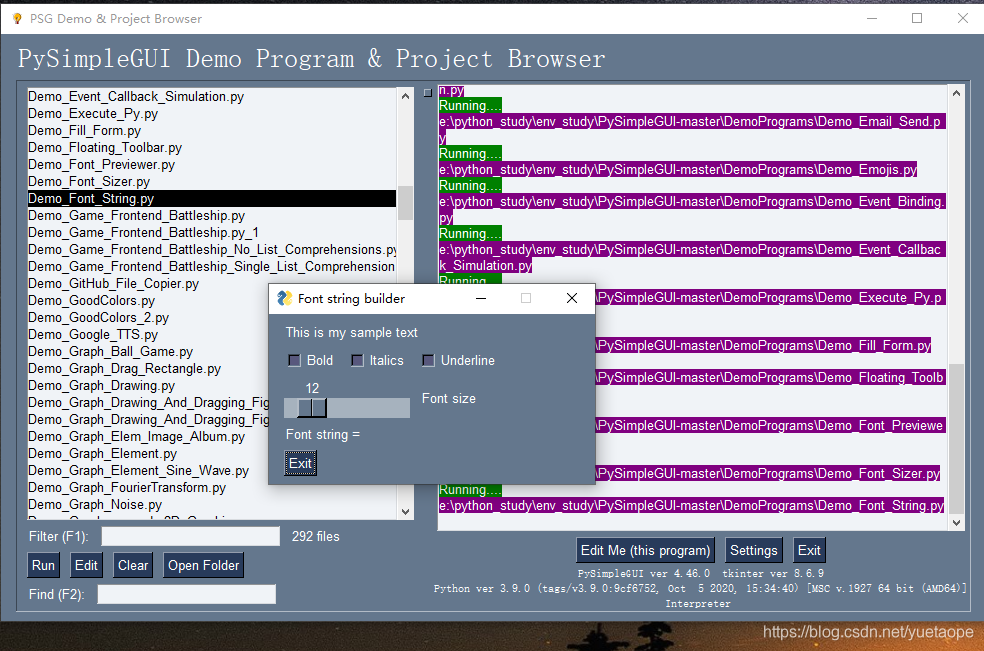This screenshot has width=984, height=651.
Task: Exit the Font string builder dialog
Action: [x=300, y=463]
